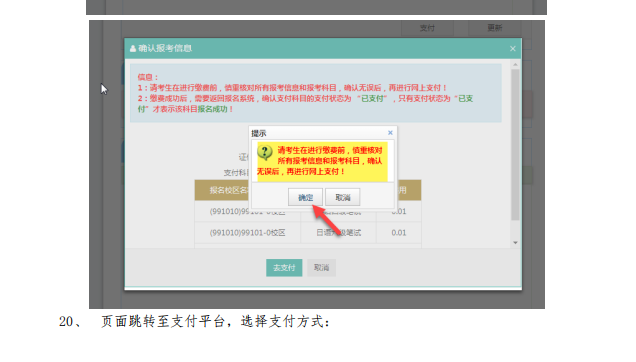636x362 pixels.
Task: Click the green question mark icon
Action: [265, 153]
